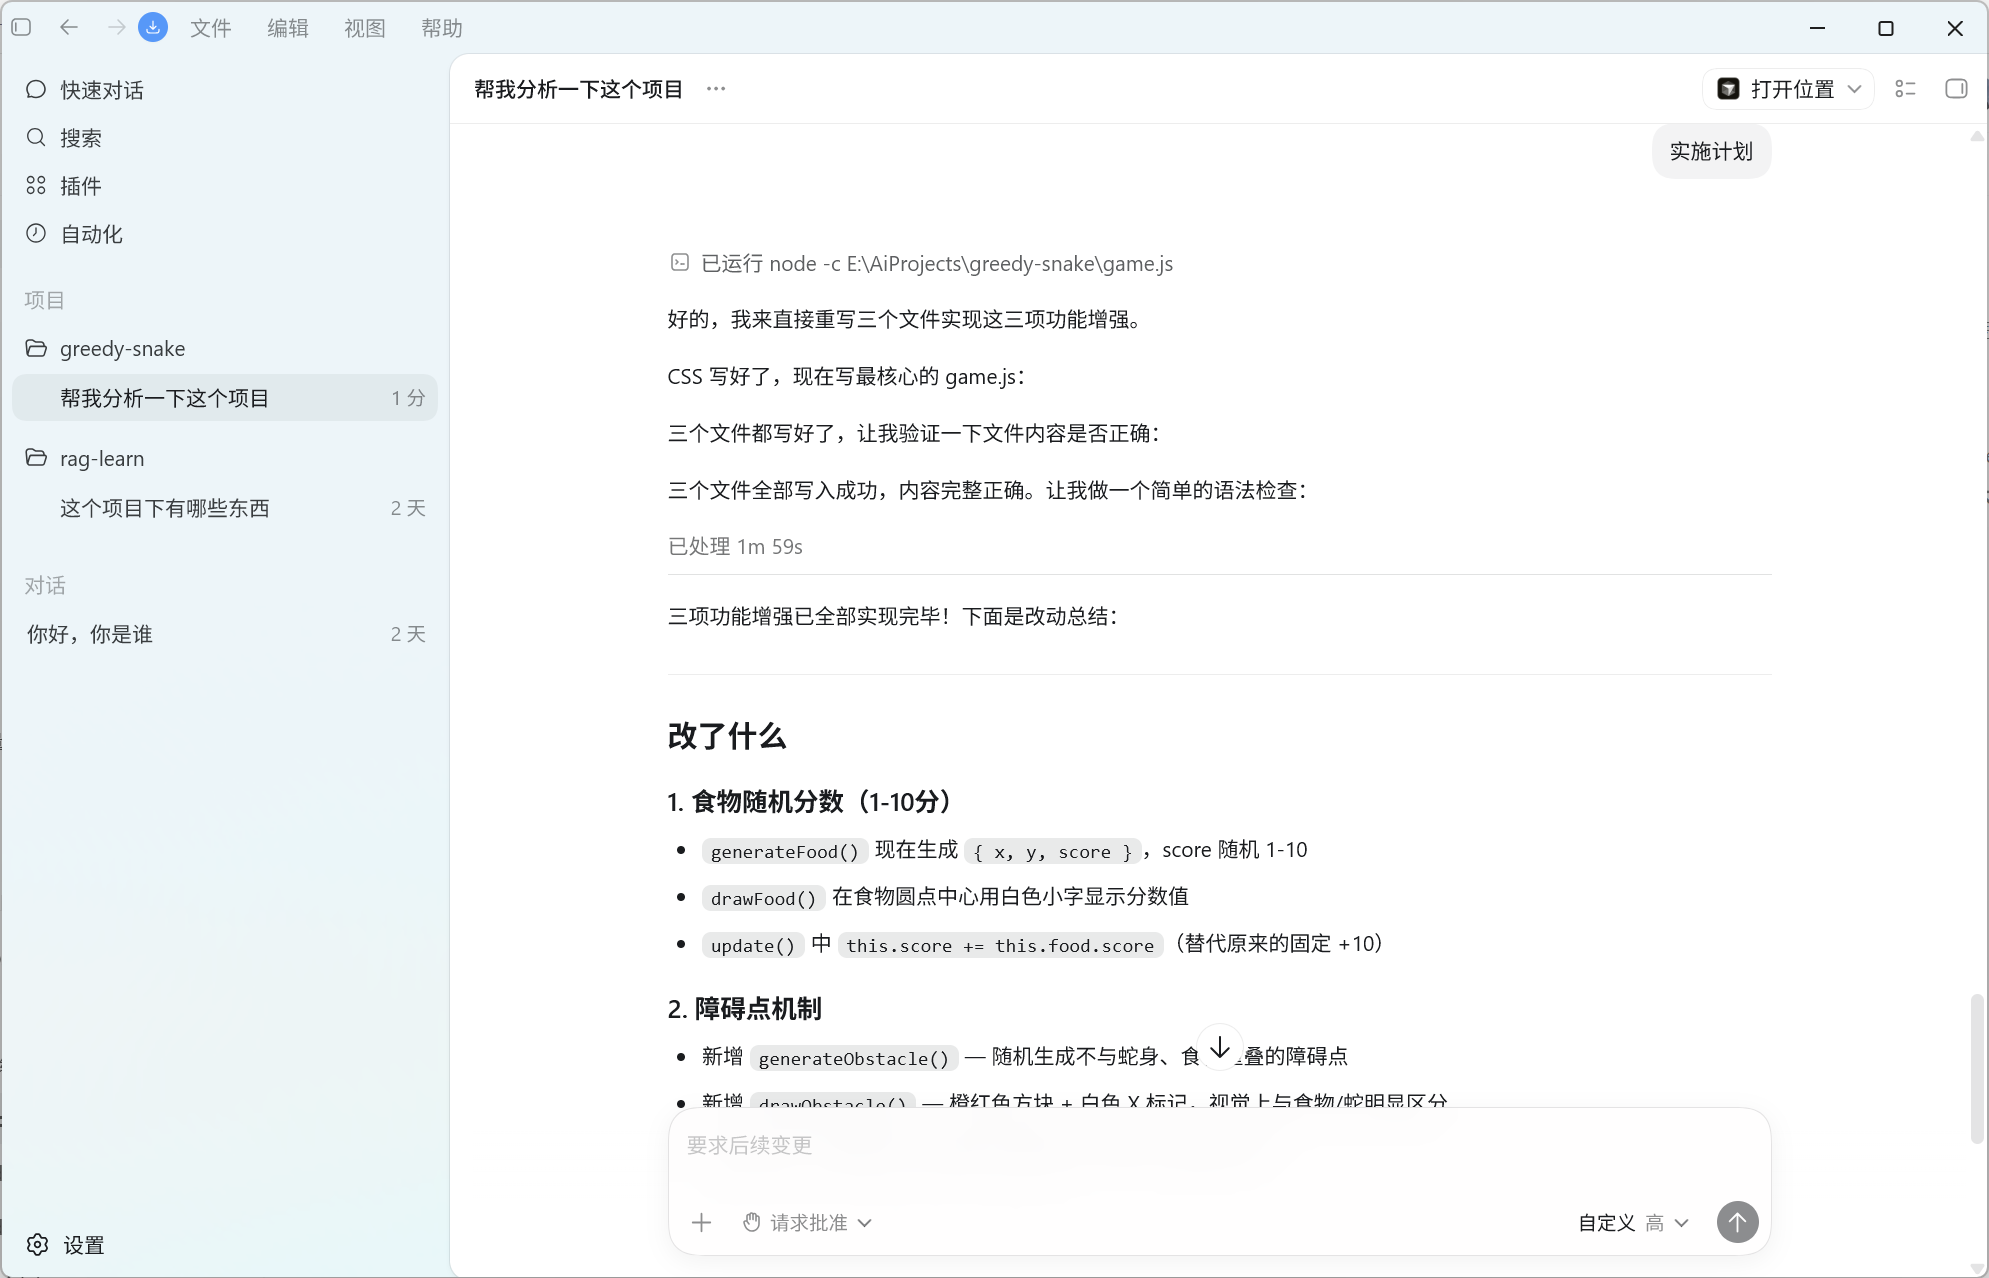Click the { x, y, score } snippet
This screenshot has width=1989, height=1278.
1053,851
